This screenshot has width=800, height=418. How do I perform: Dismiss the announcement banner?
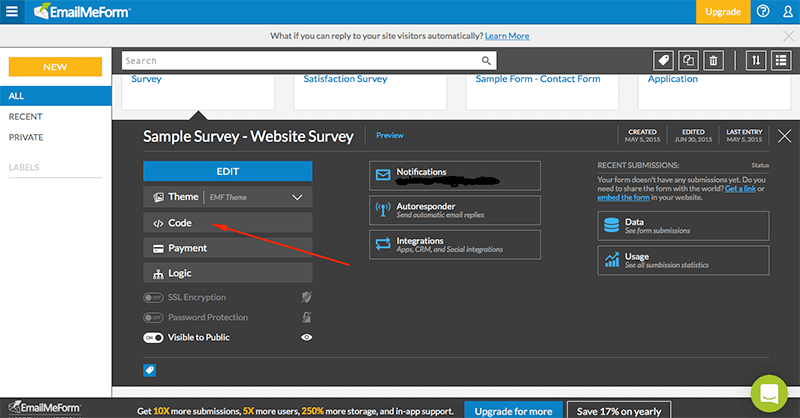click(788, 36)
